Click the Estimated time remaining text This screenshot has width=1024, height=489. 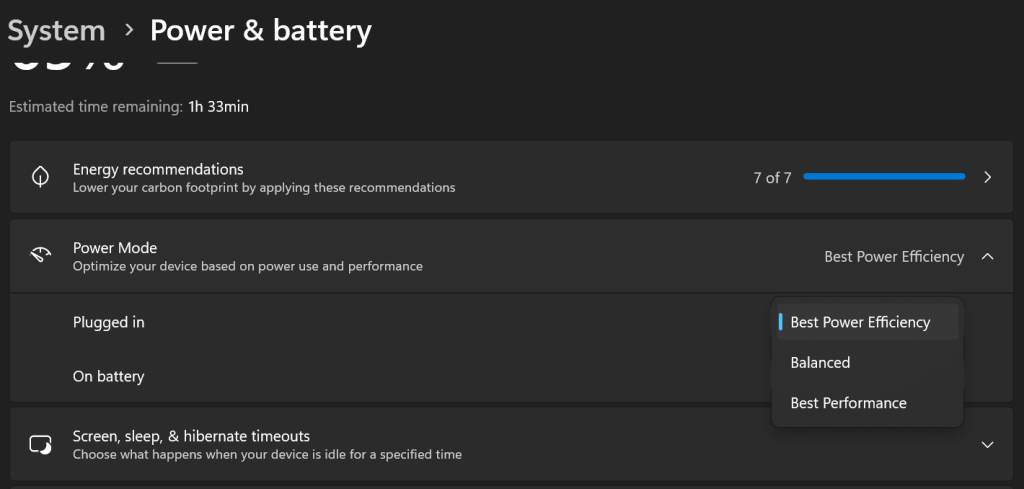pos(129,106)
